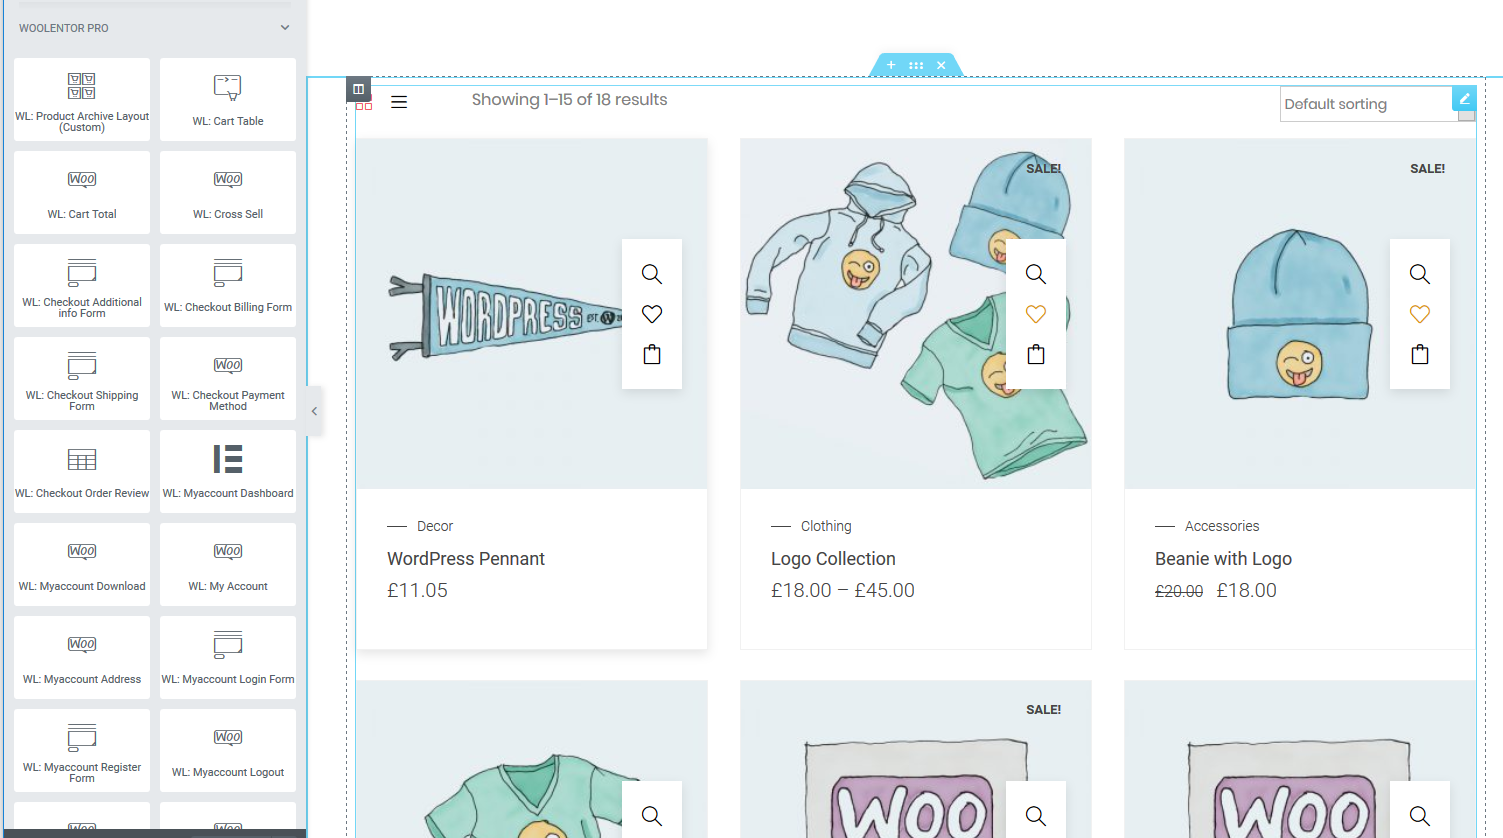Add a new section with plus icon

click(x=891, y=65)
